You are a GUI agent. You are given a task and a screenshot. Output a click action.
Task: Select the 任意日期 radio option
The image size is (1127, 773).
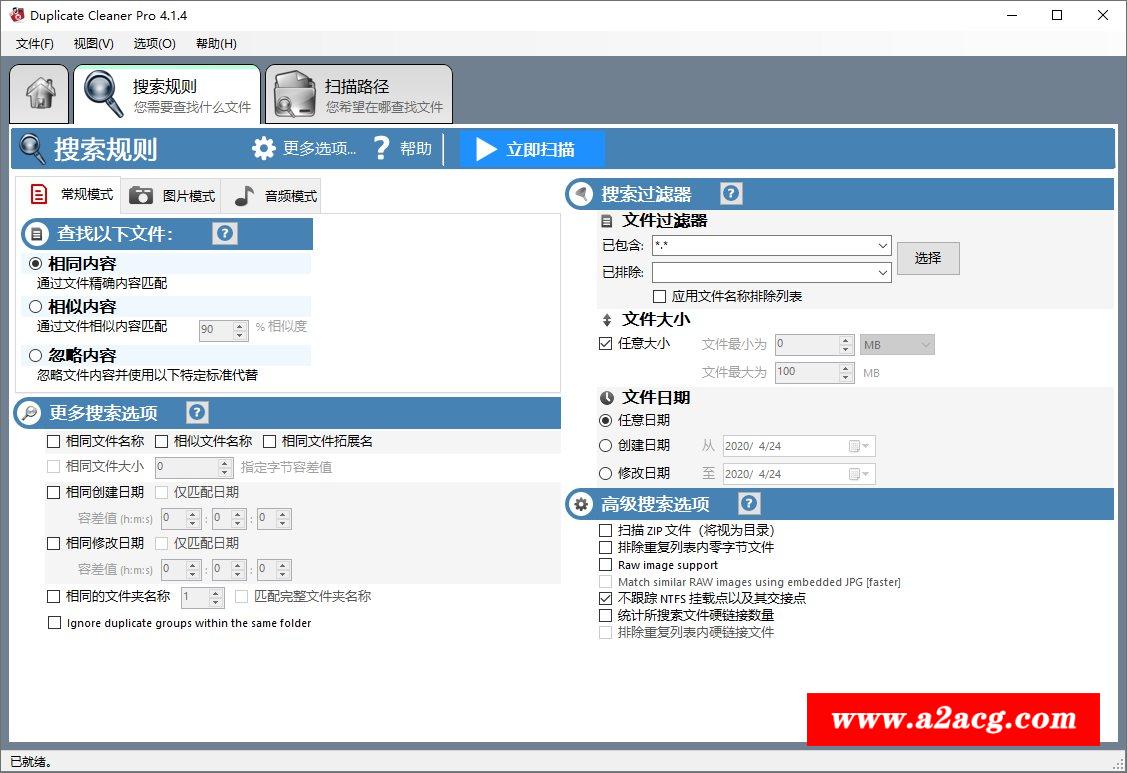click(x=605, y=421)
